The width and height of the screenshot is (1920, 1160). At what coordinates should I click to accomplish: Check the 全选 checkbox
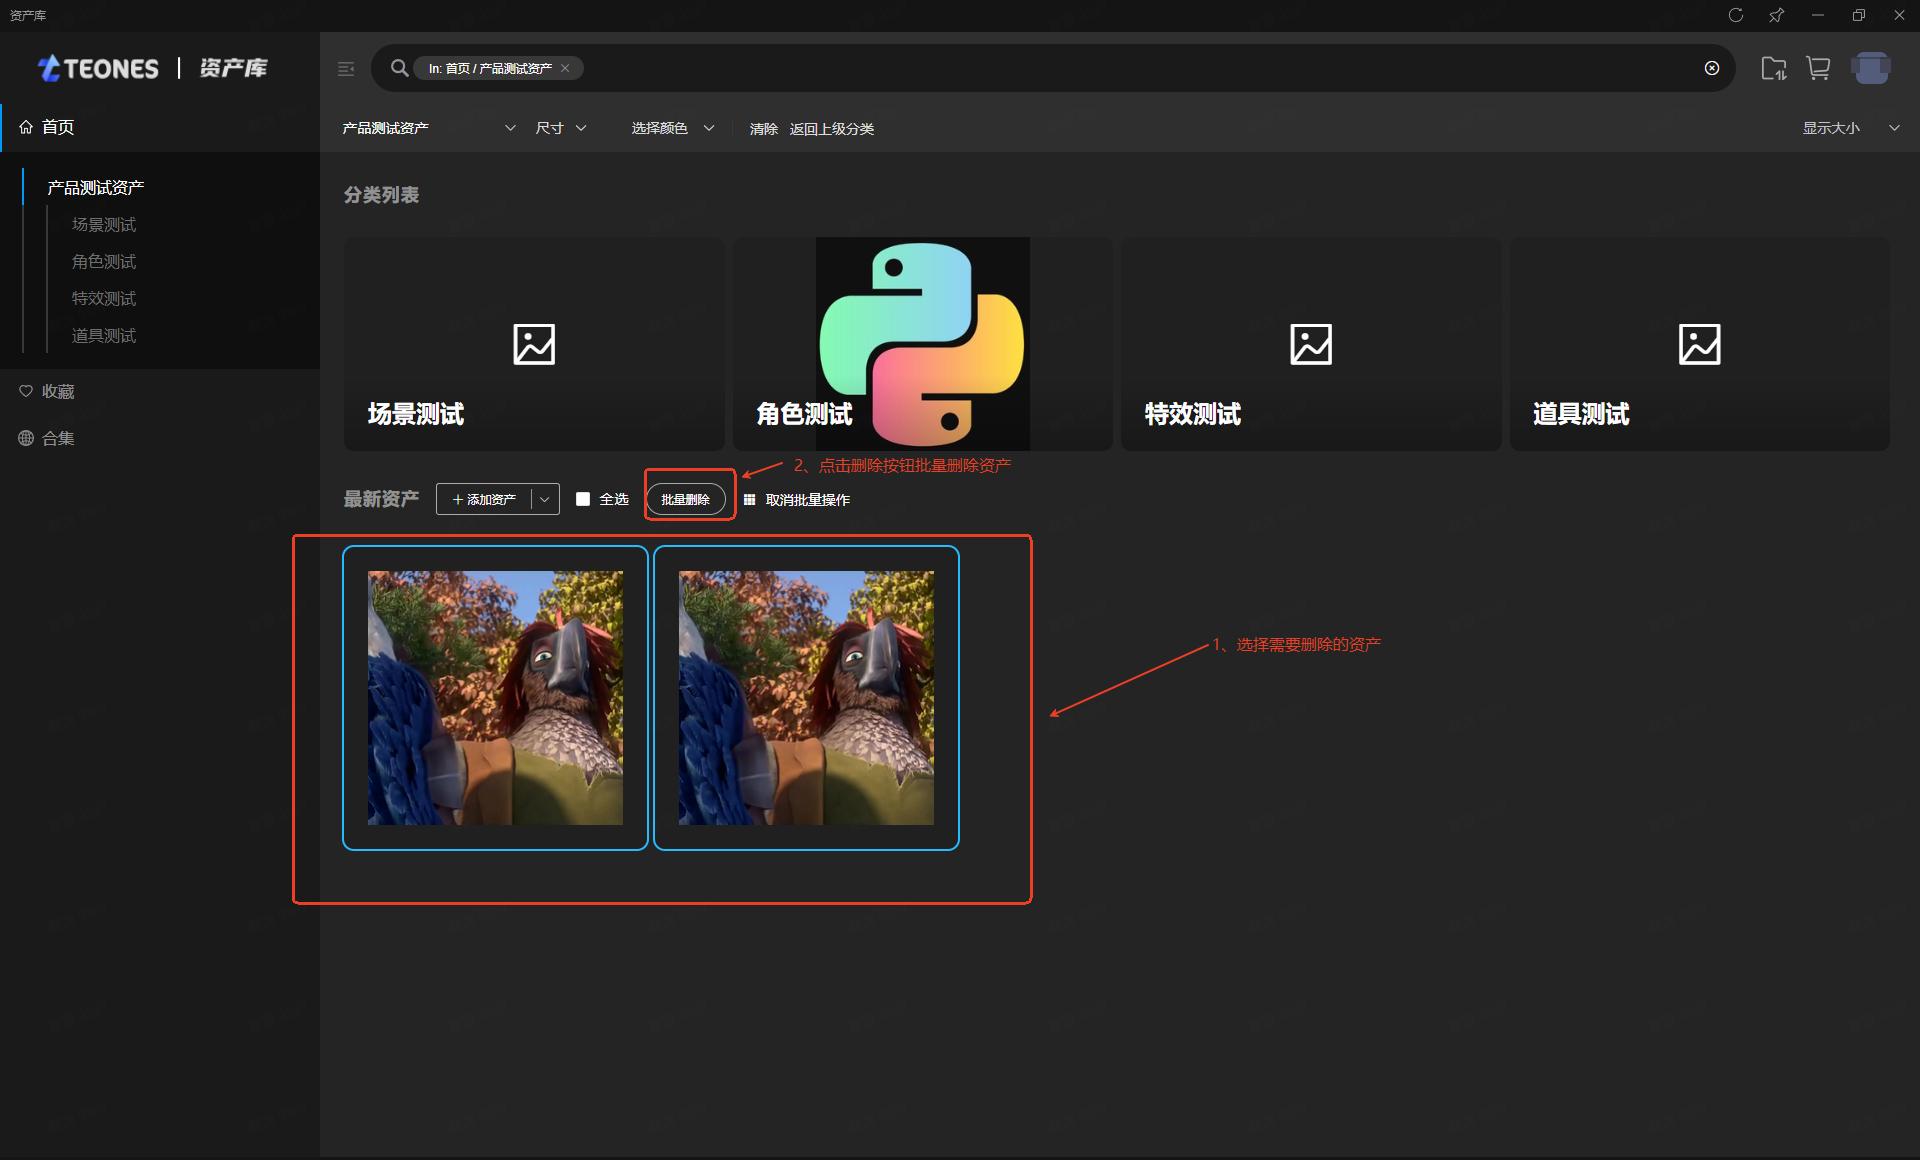pos(583,499)
